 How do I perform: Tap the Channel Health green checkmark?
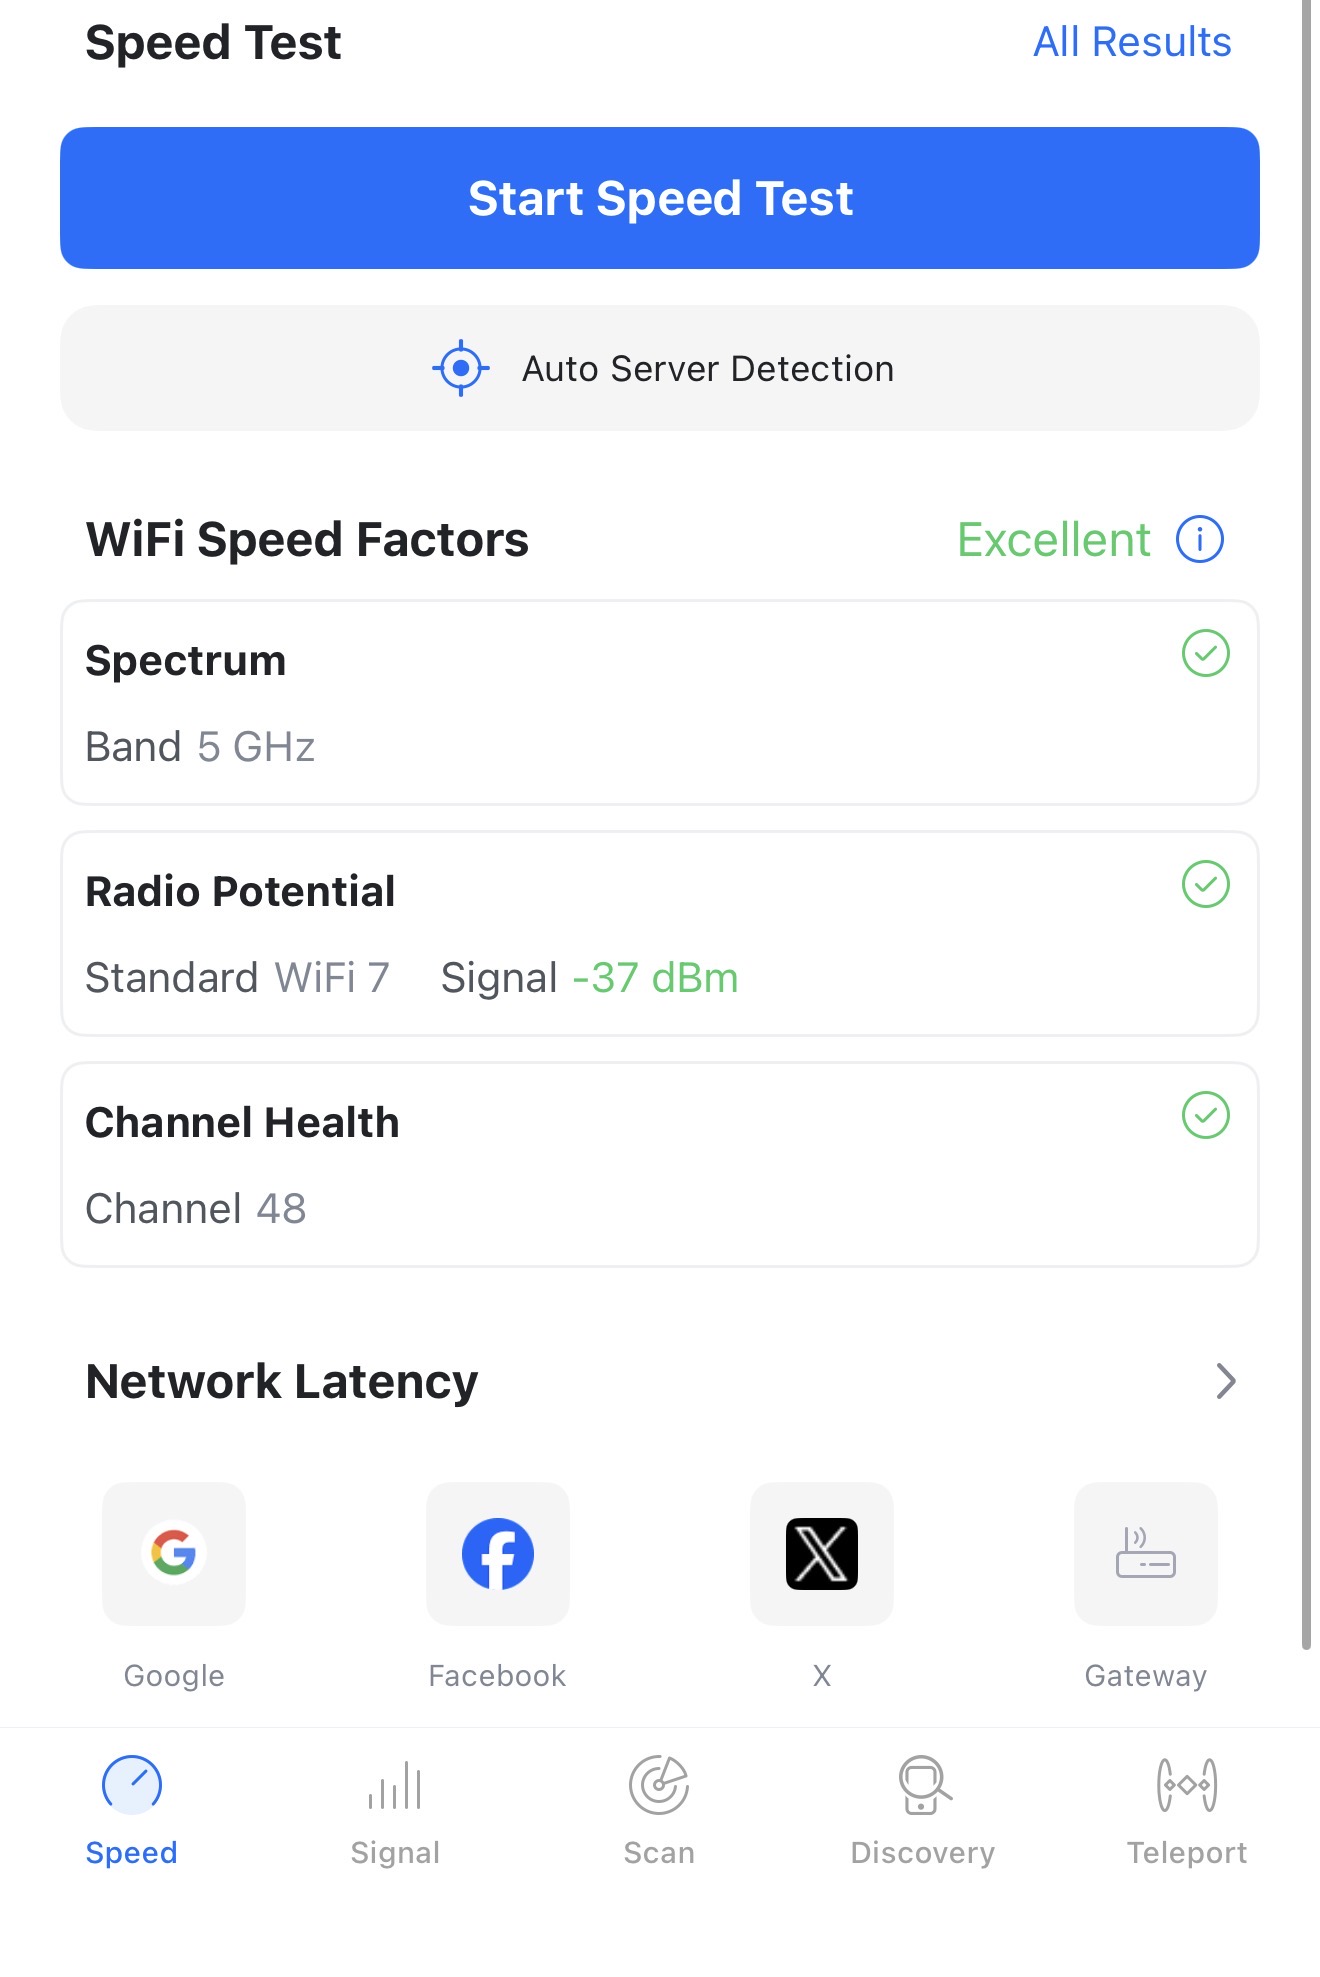click(x=1205, y=1115)
